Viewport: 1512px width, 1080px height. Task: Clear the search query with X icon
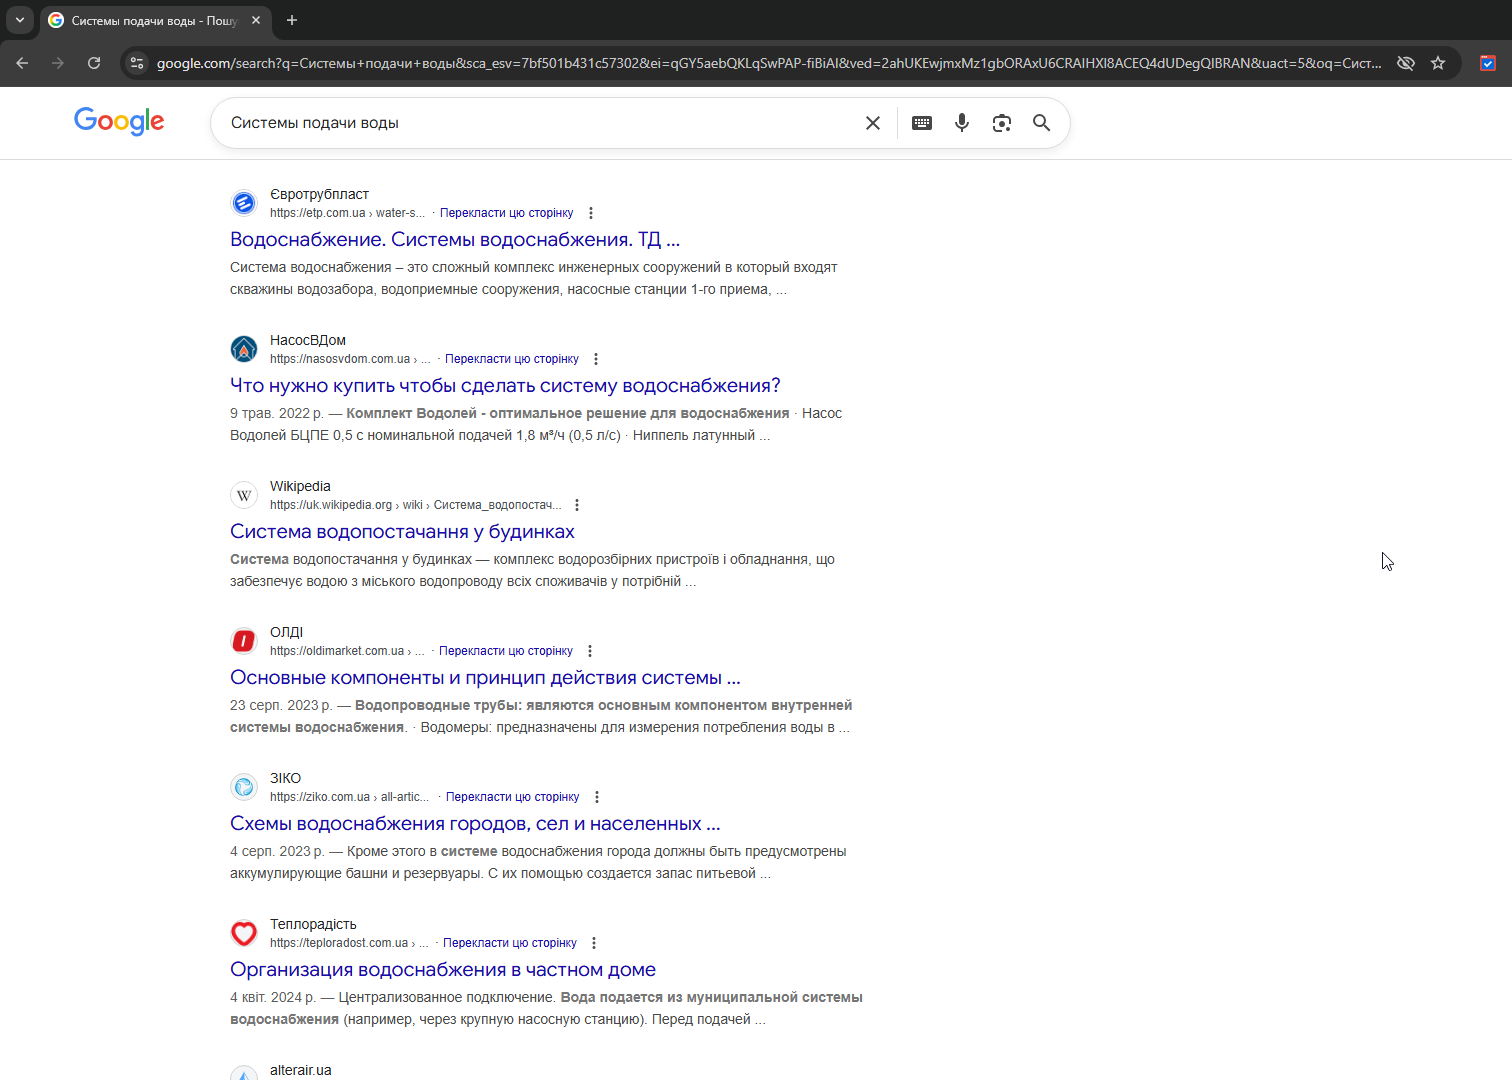(873, 123)
